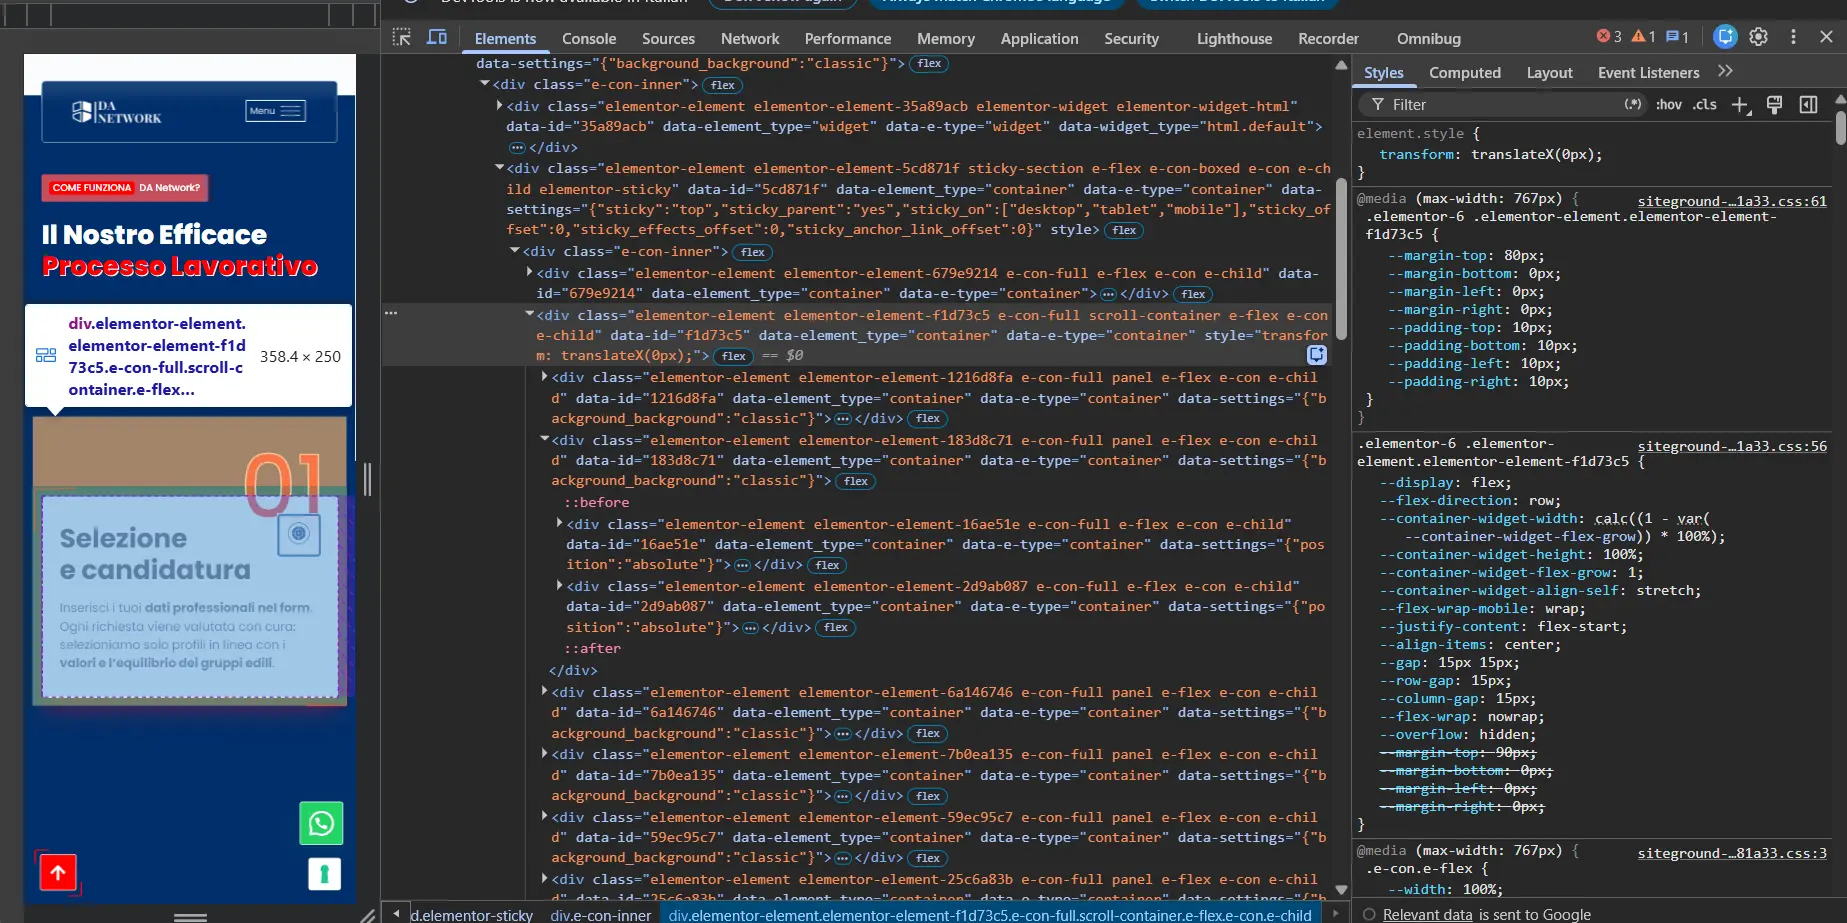Toggle the .cls element classes button
1847x923 pixels.
[1705, 104]
